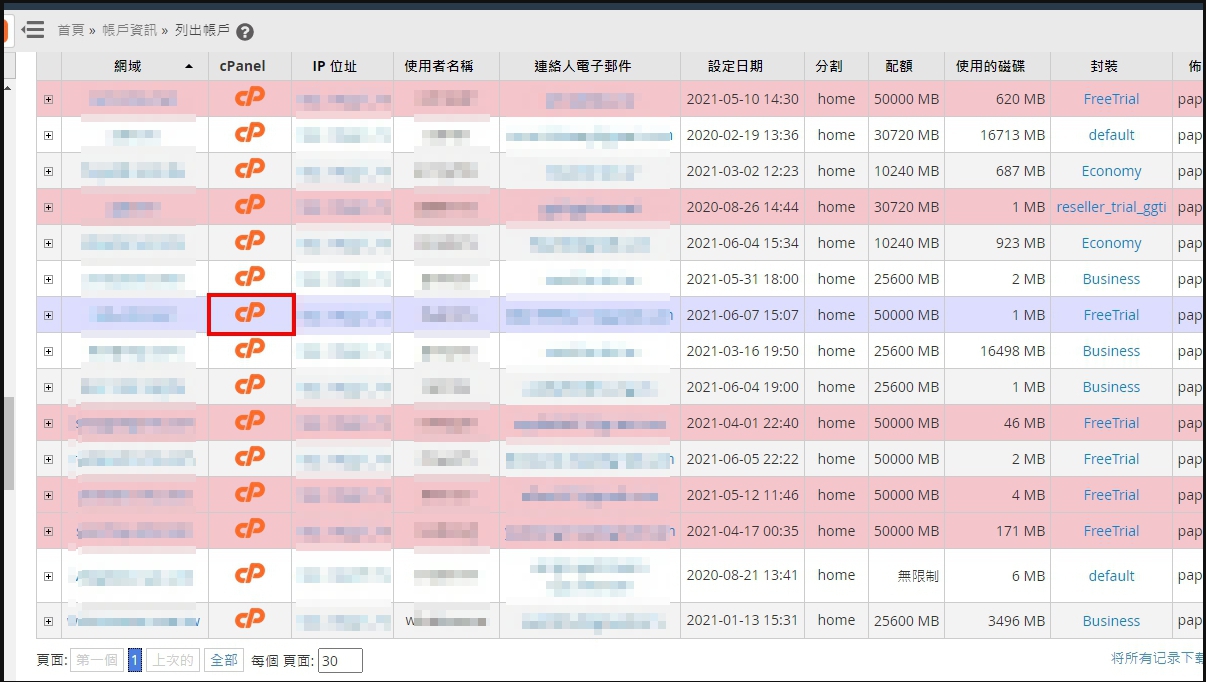
Task: Click the cPanel icon in the 2021-01-13 15:31 row
Action: pos(250,620)
